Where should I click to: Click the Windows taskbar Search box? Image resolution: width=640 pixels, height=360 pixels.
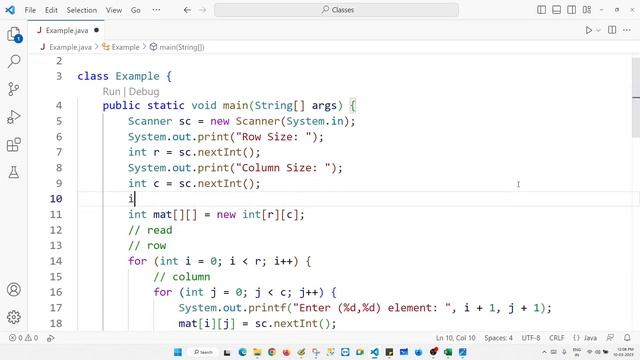(203, 352)
